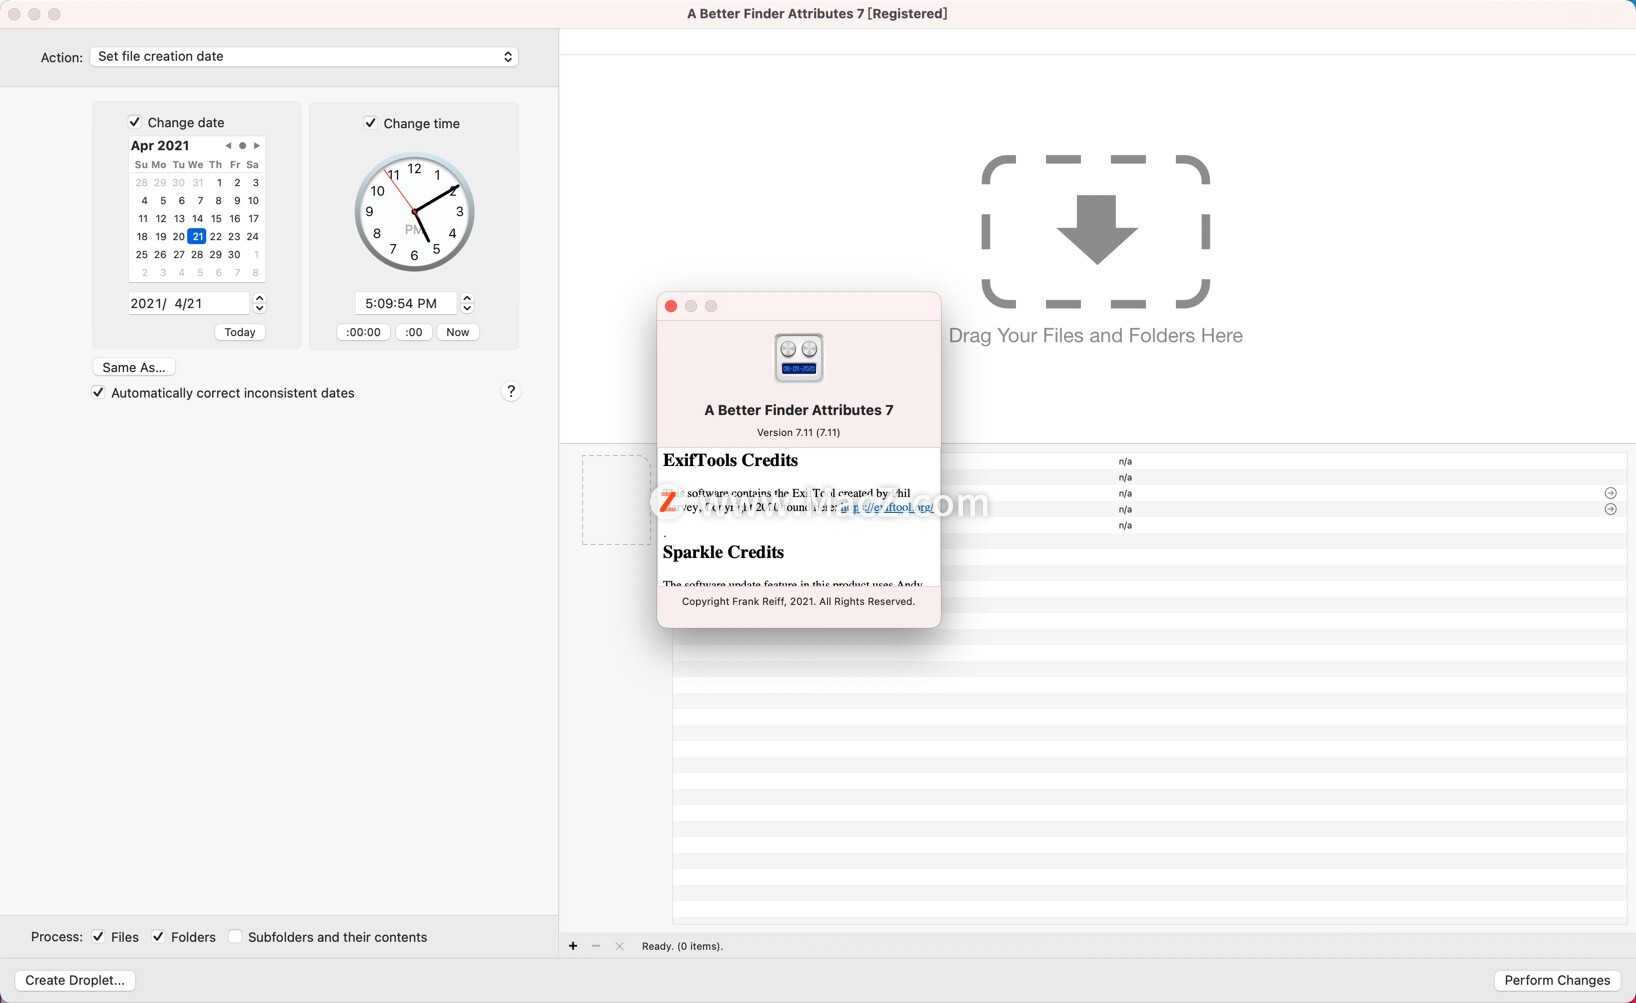Click the date field stepper arrows

[x=260, y=303]
